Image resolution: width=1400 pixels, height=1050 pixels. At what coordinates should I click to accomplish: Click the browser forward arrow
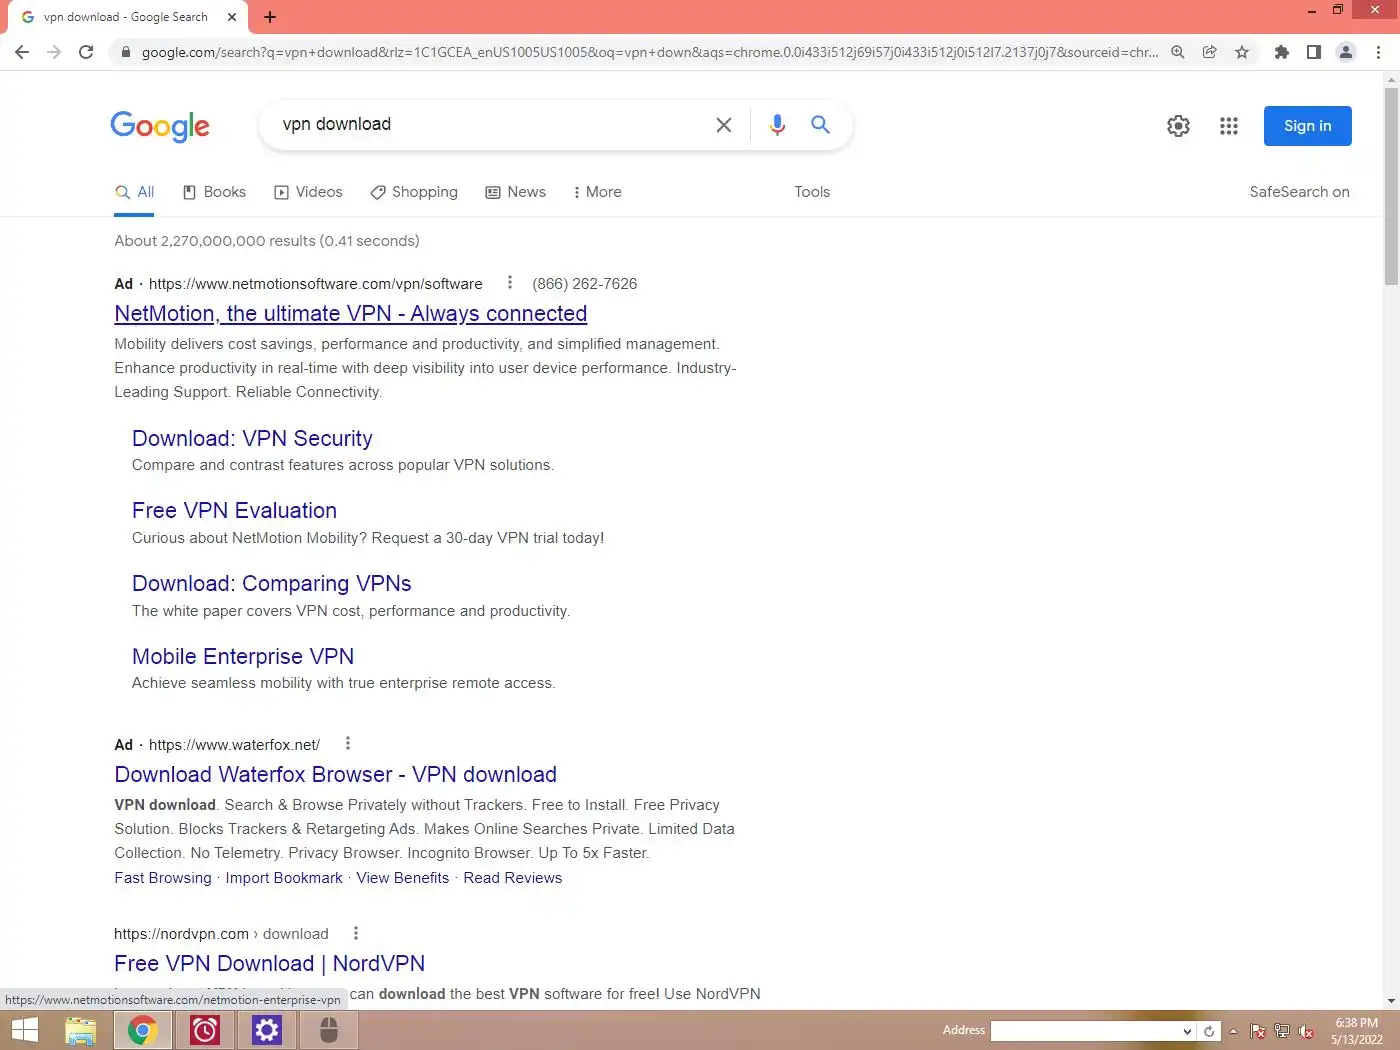coord(54,52)
